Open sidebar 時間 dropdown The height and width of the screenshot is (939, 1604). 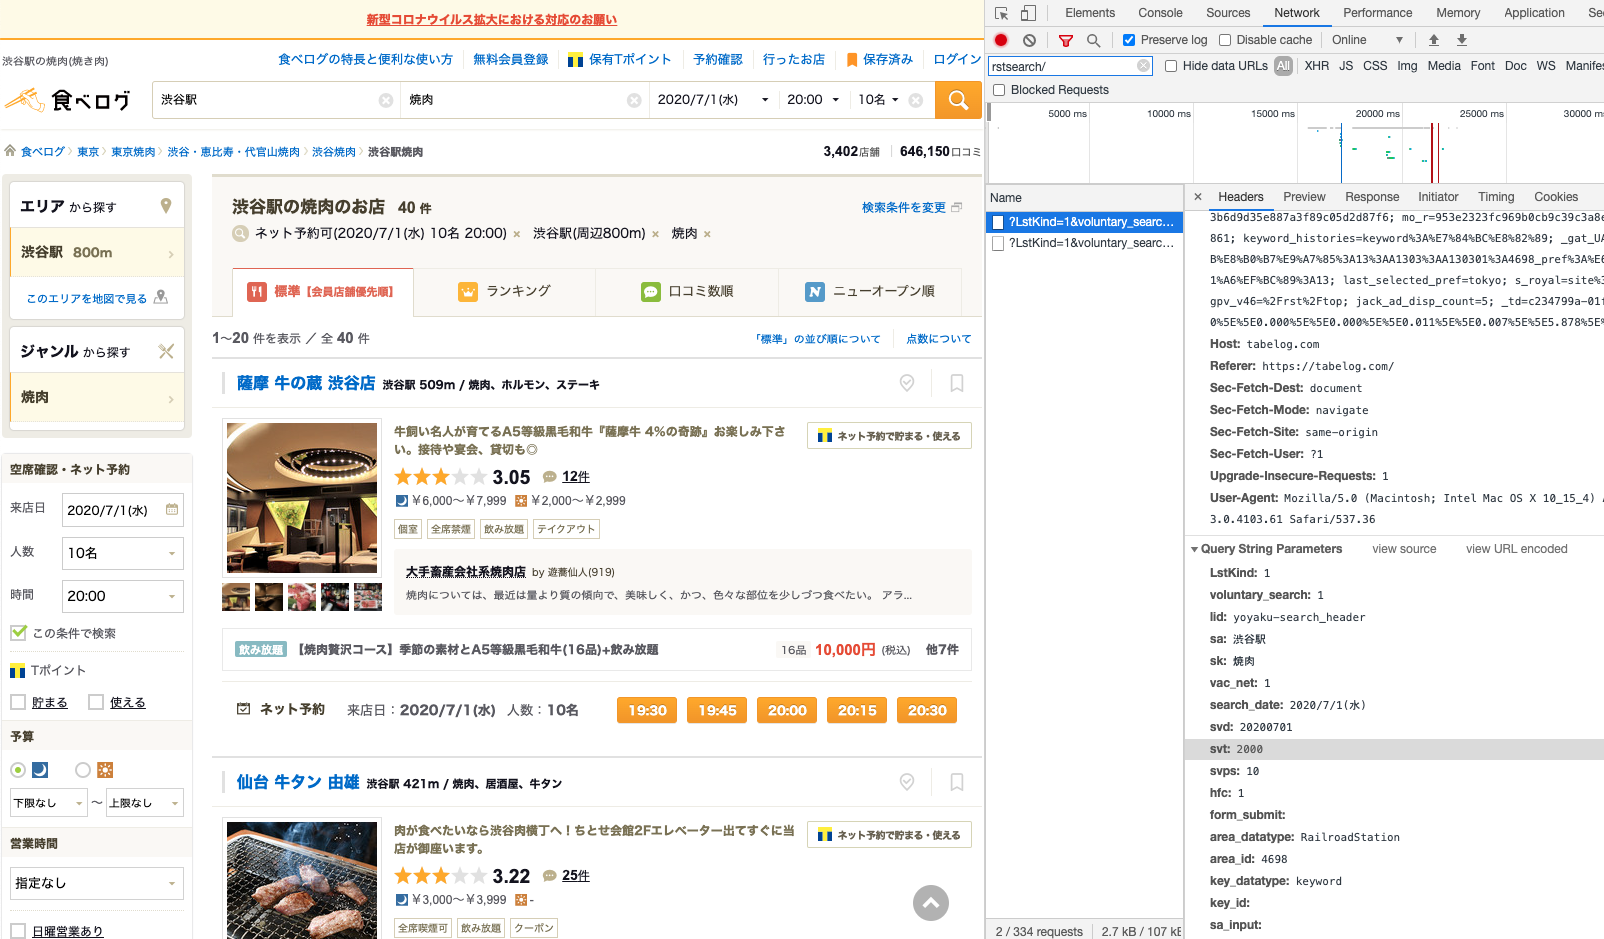tap(123, 596)
